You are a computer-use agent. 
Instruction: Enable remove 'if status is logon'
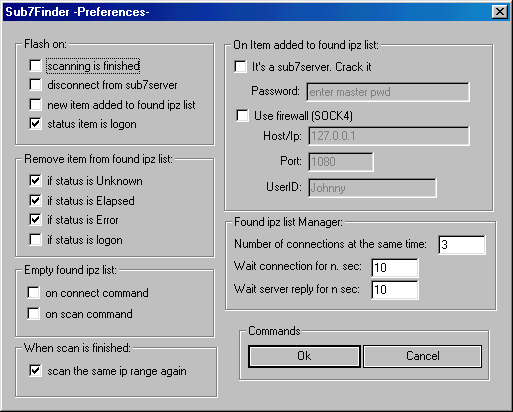point(35,239)
